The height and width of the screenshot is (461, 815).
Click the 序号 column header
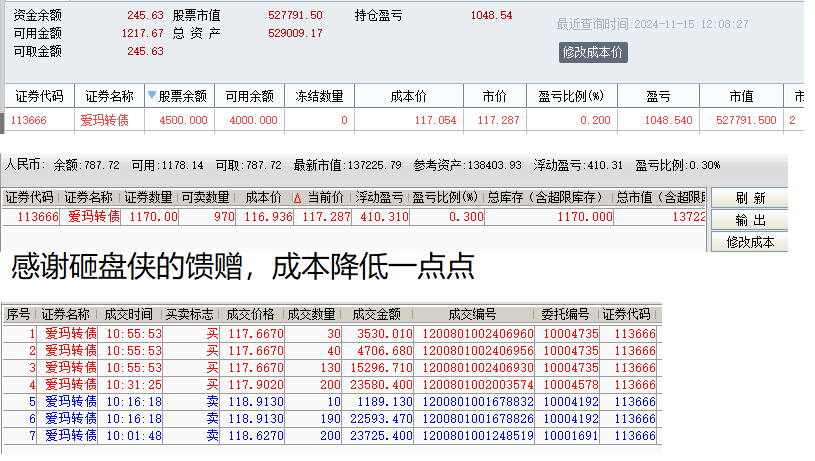18,315
